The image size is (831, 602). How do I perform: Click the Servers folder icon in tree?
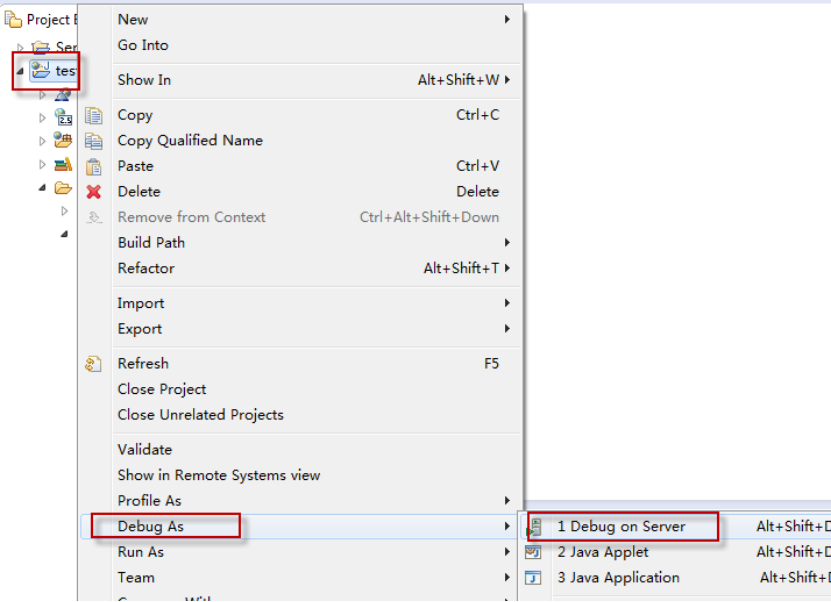tap(41, 47)
